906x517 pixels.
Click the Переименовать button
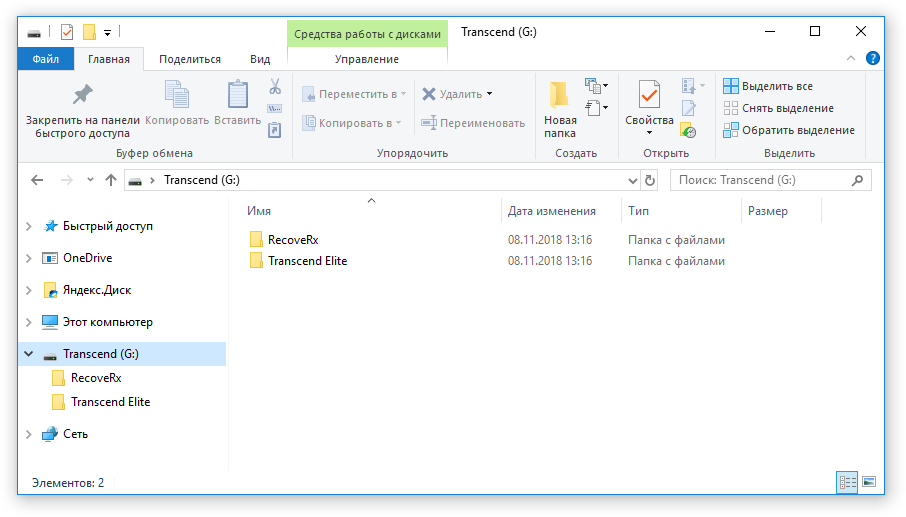(473, 123)
